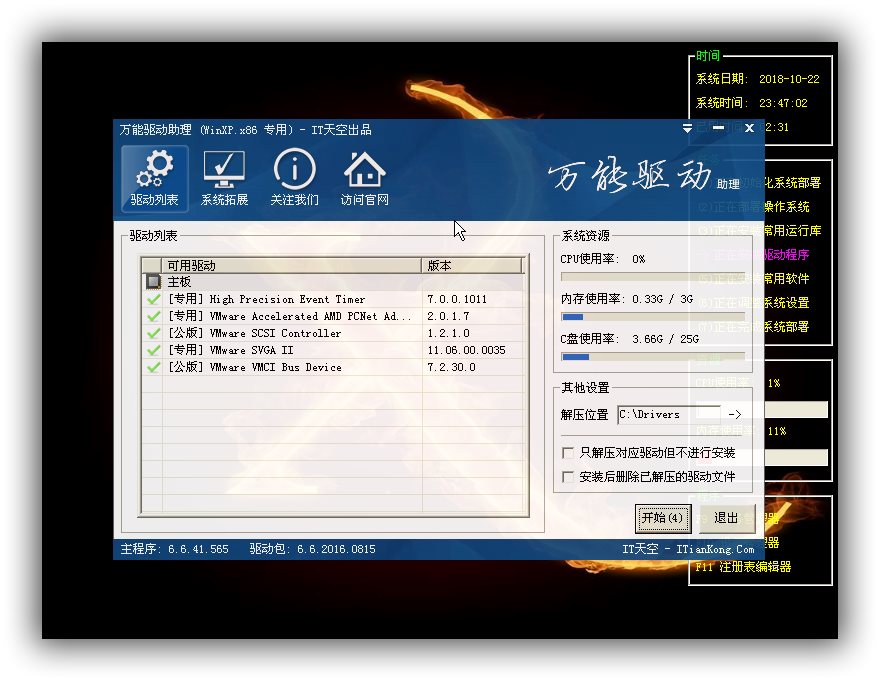Viewport: 880px width, 681px height.
Task: Toggle the 主板 group checkbox
Action: [x=153, y=281]
